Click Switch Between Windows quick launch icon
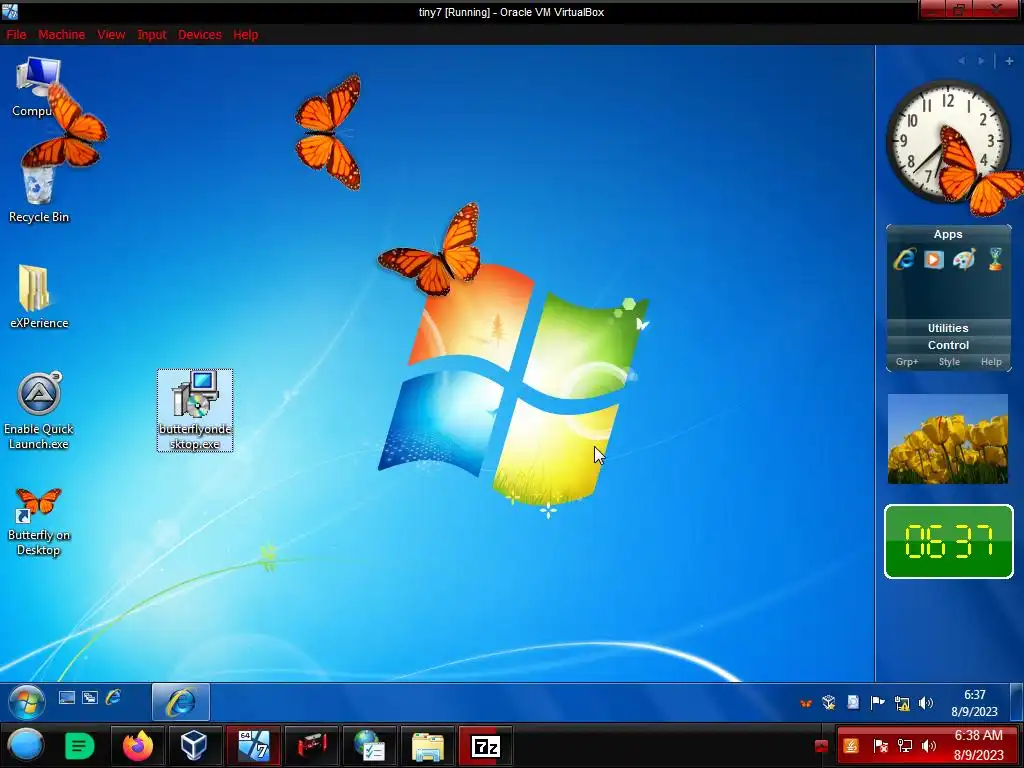 point(89,697)
